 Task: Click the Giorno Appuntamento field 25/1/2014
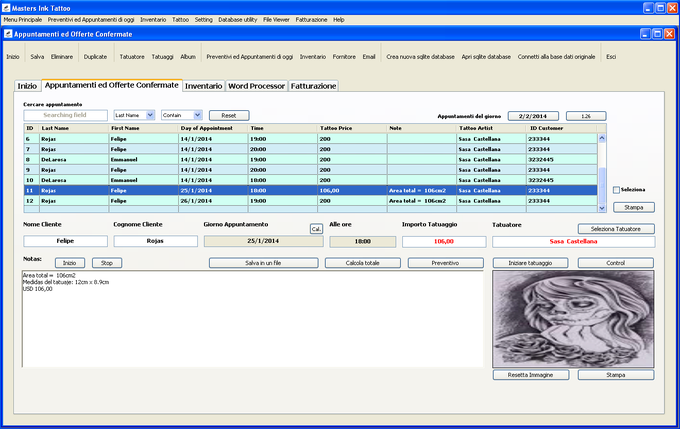[263, 241]
